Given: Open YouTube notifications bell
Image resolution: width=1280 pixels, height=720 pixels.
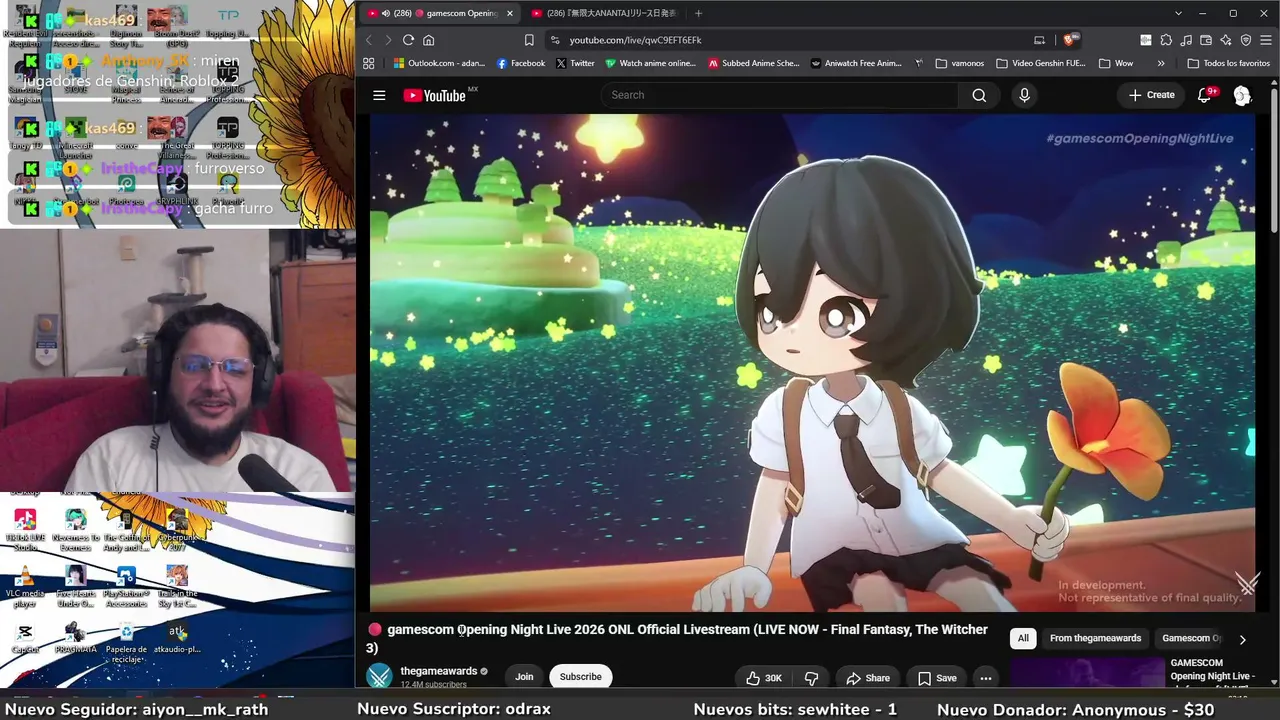Looking at the screenshot, I should [1205, 95].
